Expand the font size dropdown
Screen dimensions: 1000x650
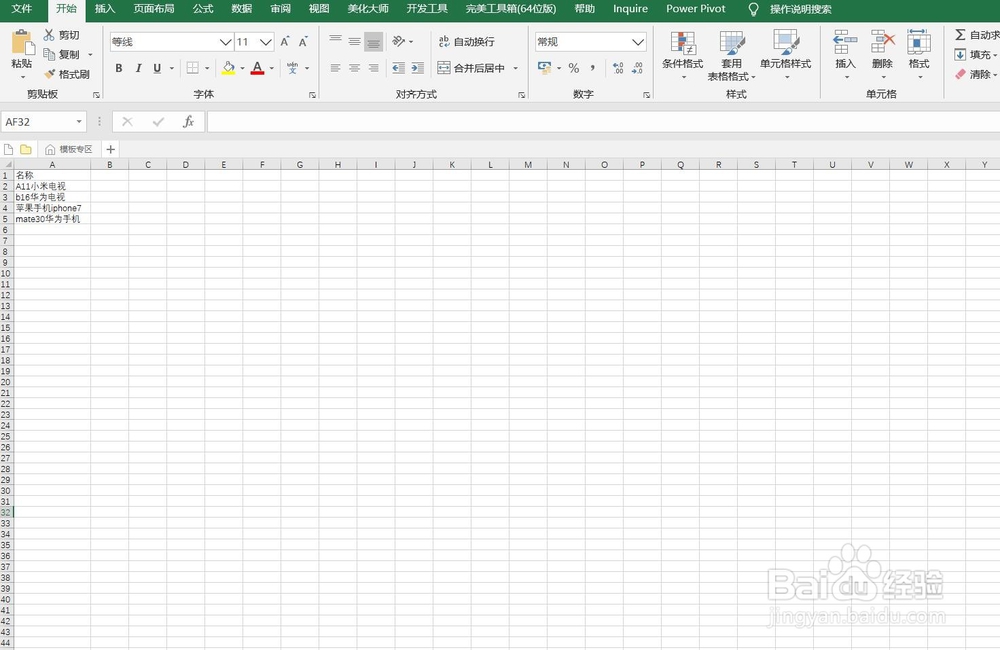(x=266, y=42)
